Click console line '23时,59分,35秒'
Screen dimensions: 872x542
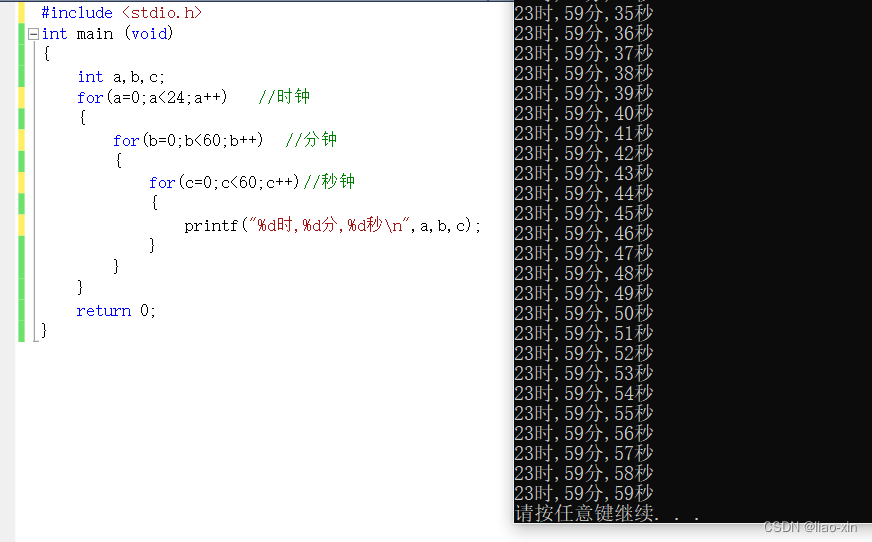click(583, 13)
